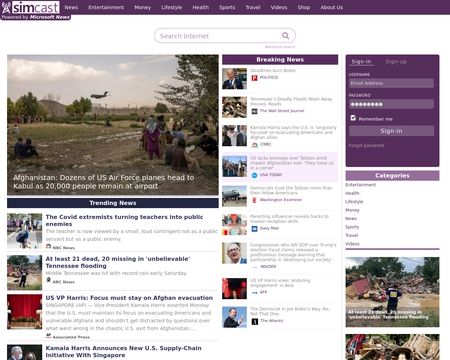This screenshot has width=450, height=360.
Task: Open the Entertainment category link
Action: tap(361, 185)
